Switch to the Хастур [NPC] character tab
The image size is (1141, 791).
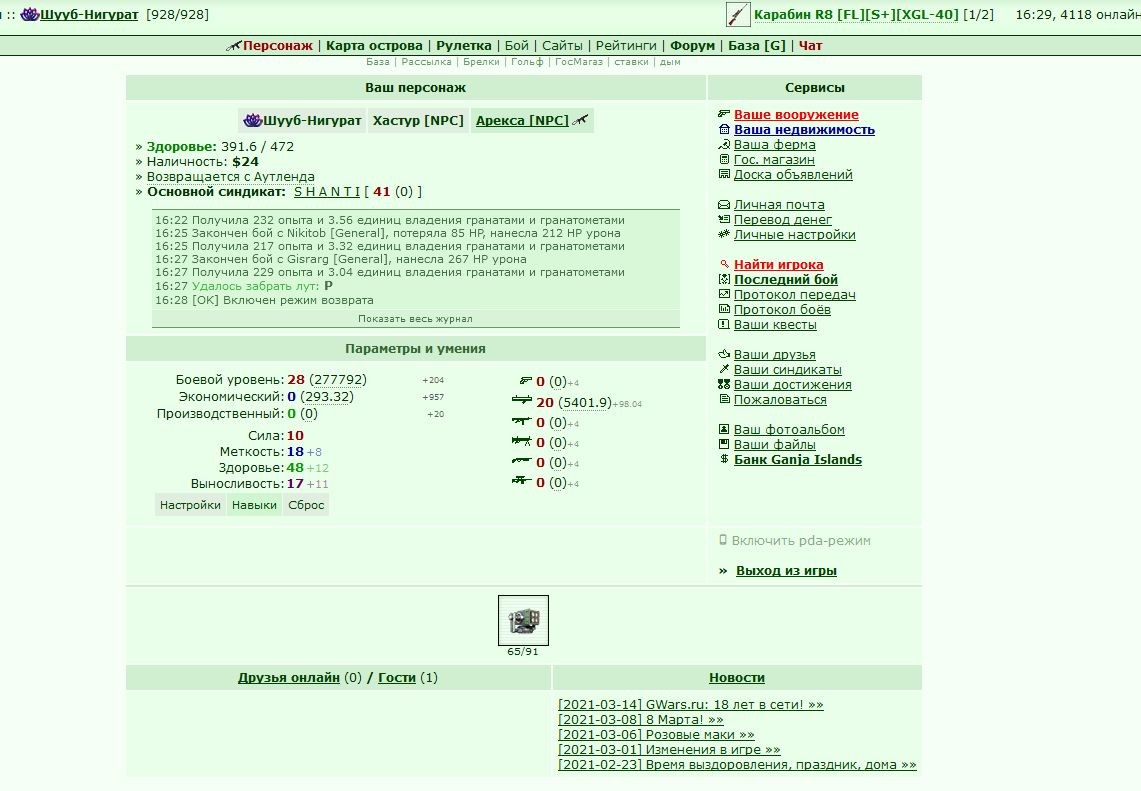[418, 120]
